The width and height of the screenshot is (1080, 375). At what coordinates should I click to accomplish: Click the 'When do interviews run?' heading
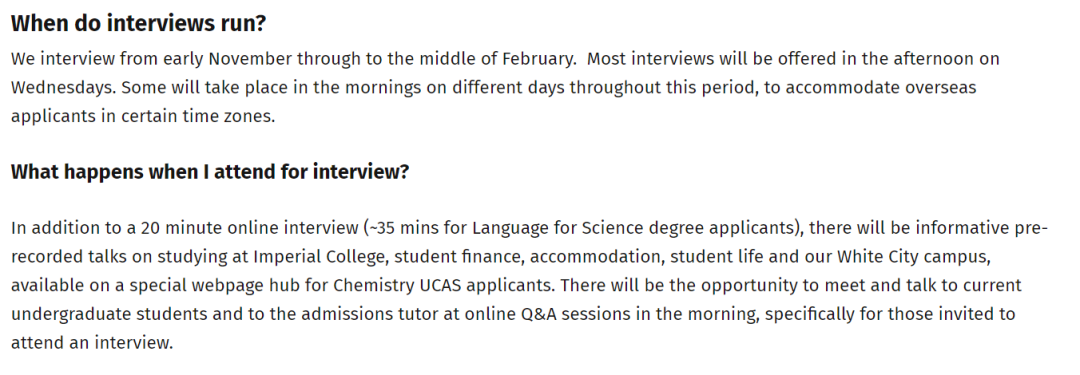tap(138, 23)
